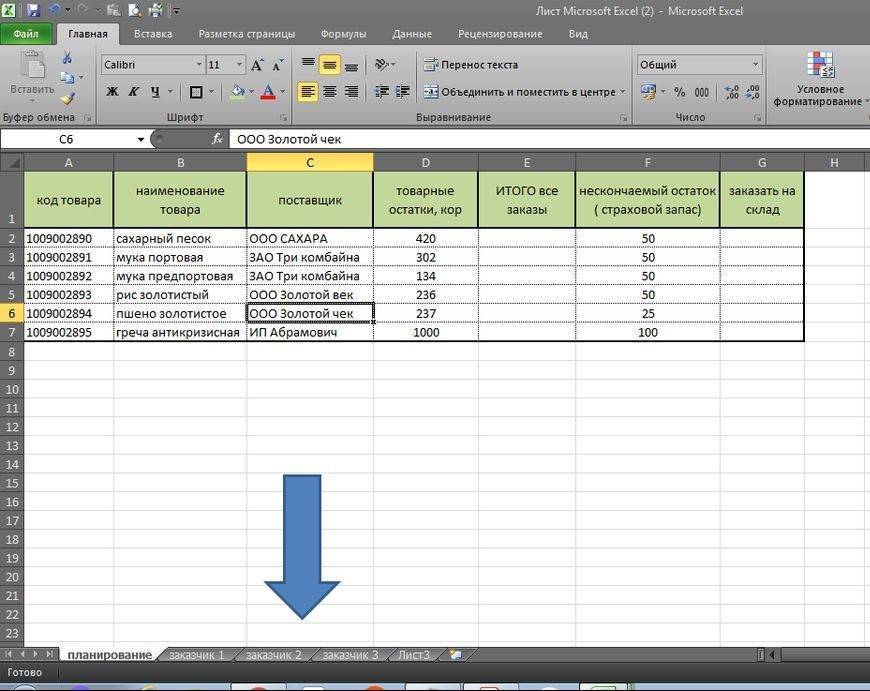870x691 pixels.
Task: Enable Перенос текста wrap text
Action: (474, 65)
